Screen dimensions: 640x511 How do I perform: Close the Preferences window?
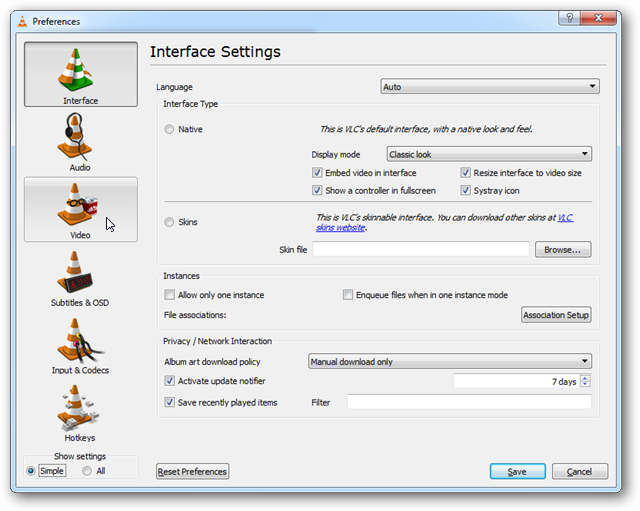click(x=598, y=18)
